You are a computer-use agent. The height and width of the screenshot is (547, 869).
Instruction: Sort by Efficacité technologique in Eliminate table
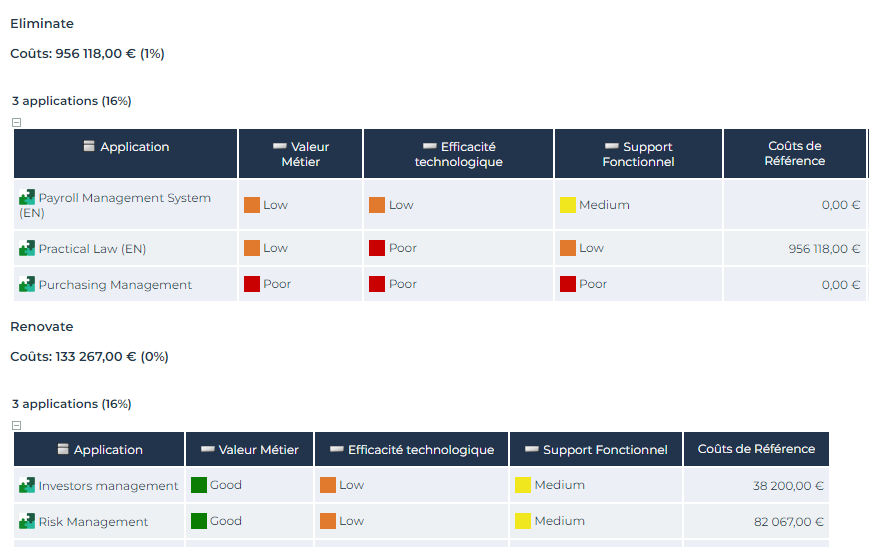coord(458,154)
